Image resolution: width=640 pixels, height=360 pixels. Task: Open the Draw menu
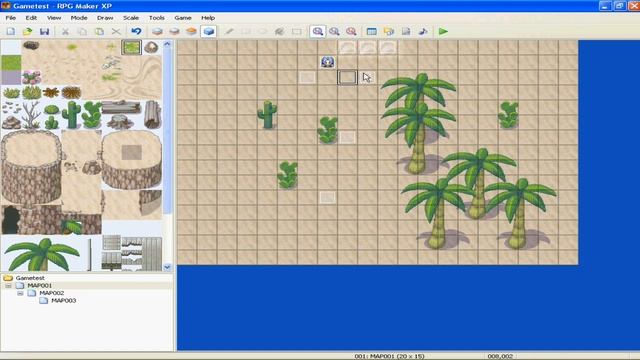point(105,18)
